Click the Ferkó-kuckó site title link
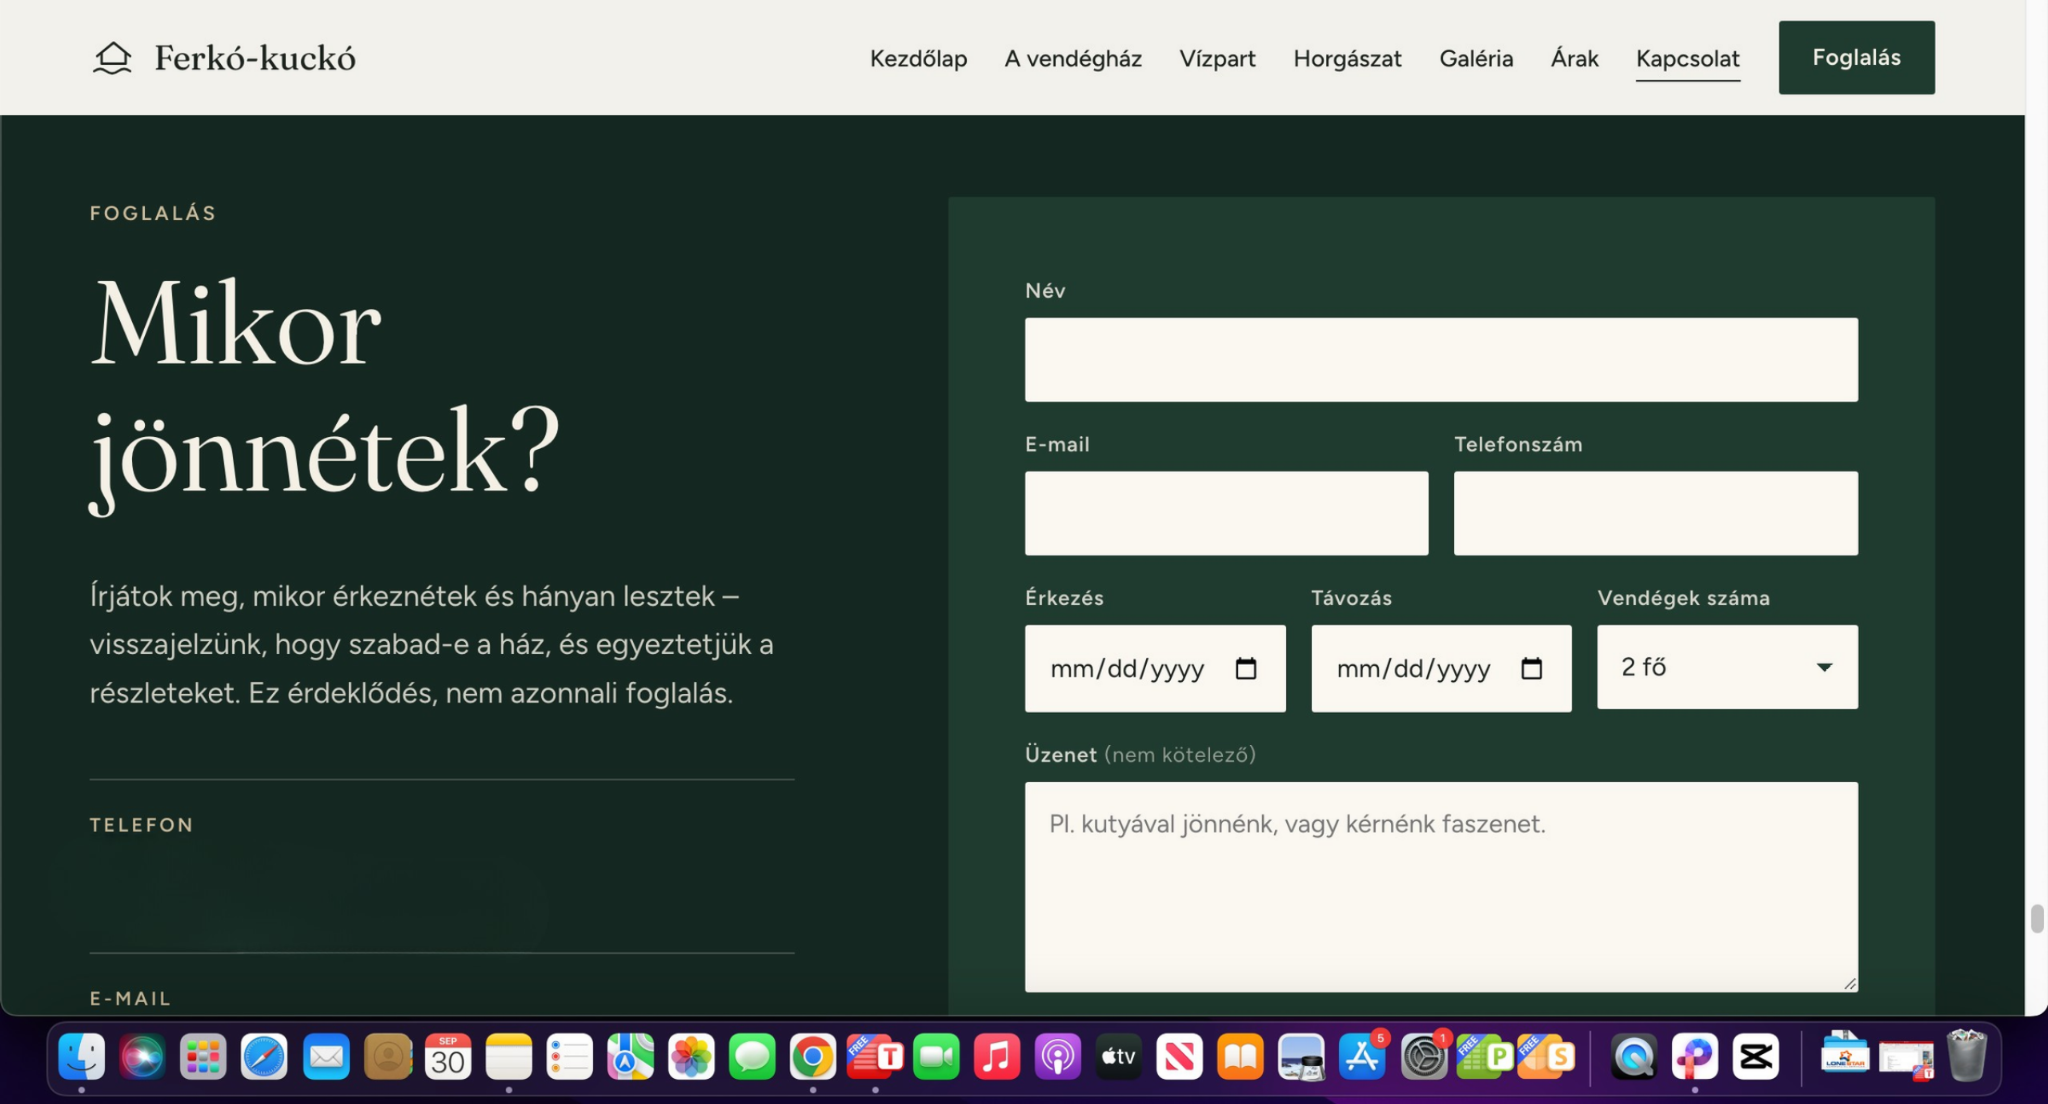The image size is (2048, 1104). pyautogui.click(x=255, y=58)
